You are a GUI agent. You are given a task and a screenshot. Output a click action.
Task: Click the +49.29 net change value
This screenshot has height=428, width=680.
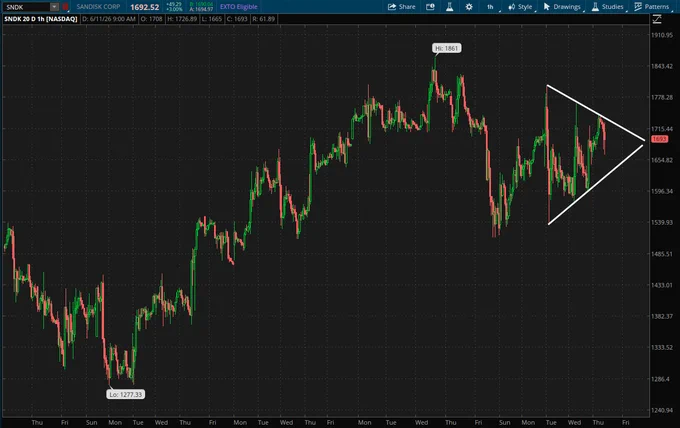click(174, 4)
